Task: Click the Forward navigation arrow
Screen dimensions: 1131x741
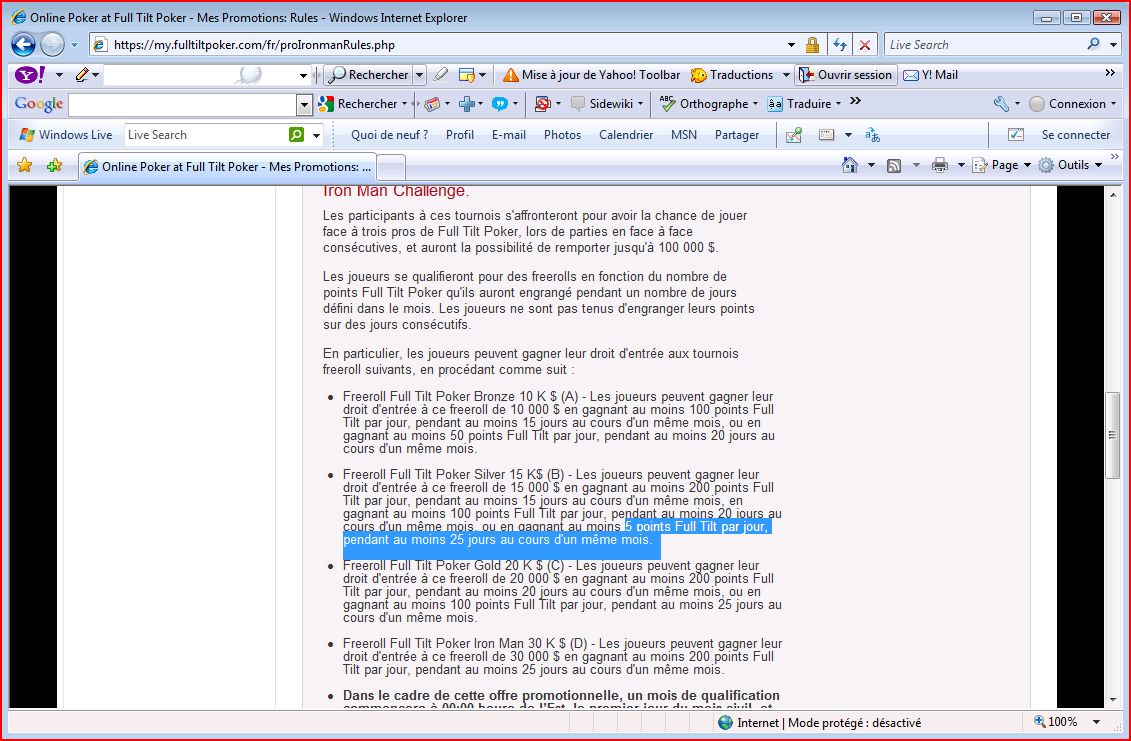Action: coord(52,45)
